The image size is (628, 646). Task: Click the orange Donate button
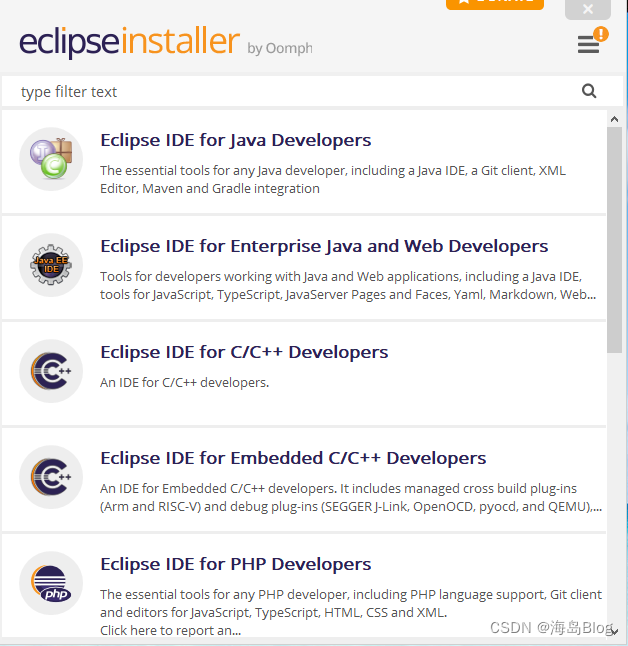(x=495, y=4)
